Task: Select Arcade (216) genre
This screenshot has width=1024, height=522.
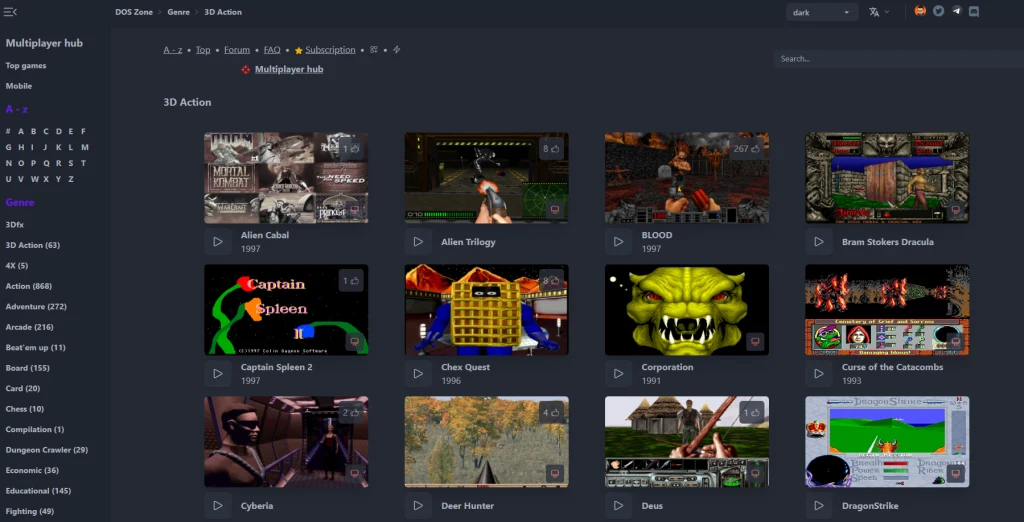Action: click(30, 327)
